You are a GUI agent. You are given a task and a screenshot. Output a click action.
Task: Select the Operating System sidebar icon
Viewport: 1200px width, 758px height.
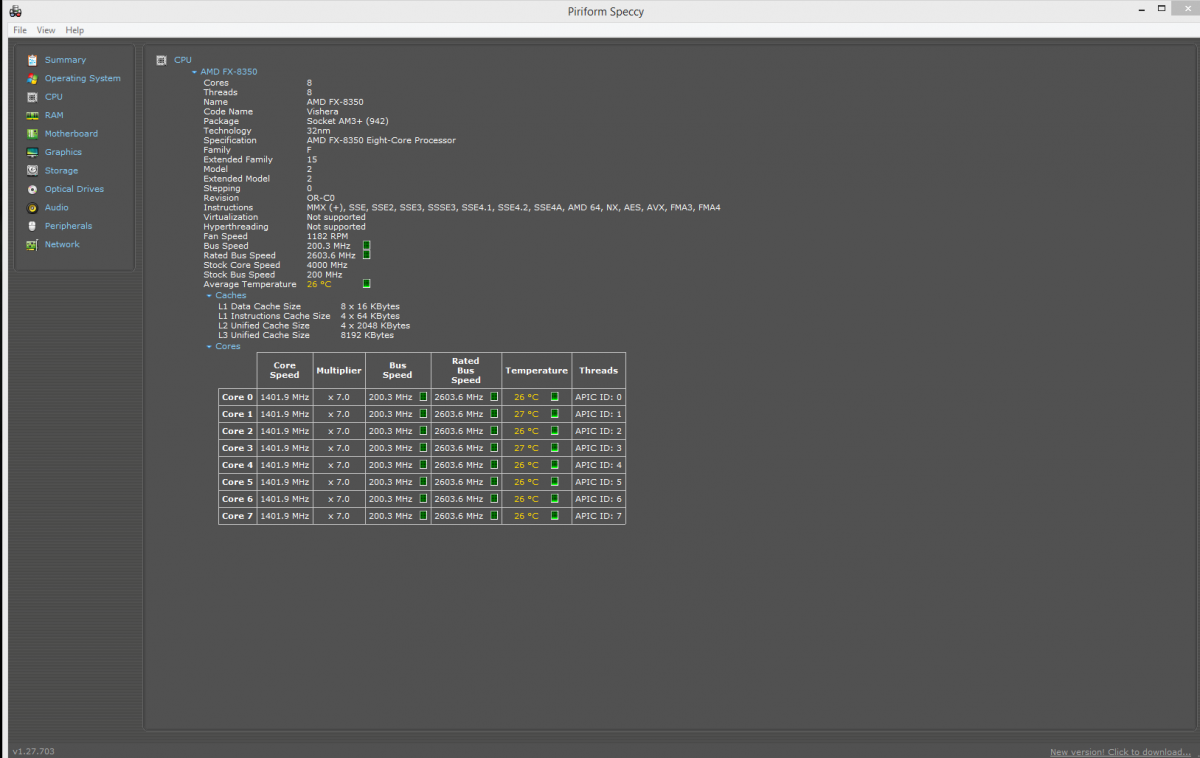pos(33,78)
